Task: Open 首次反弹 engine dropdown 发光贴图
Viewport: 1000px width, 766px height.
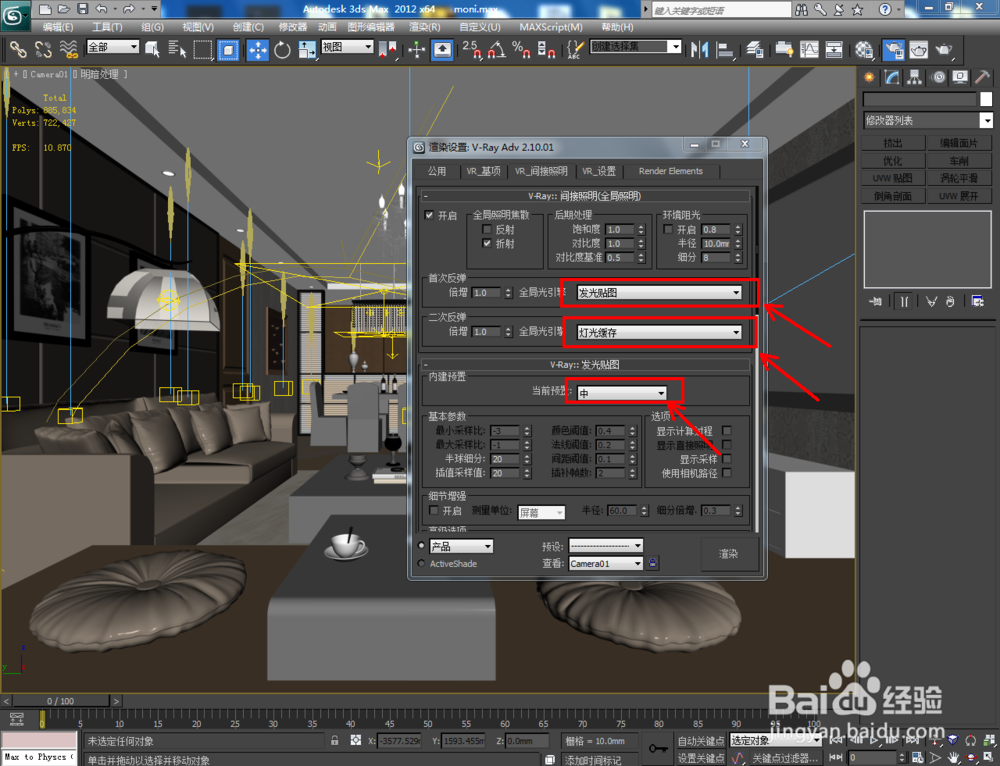Action: pyautogui.click(x=659, y=293)
